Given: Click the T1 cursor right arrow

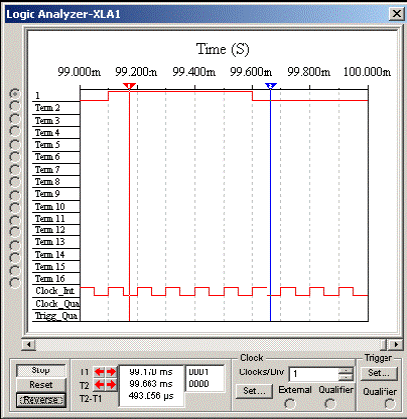Looking at the screenshot, I should (x=111, y=372).
